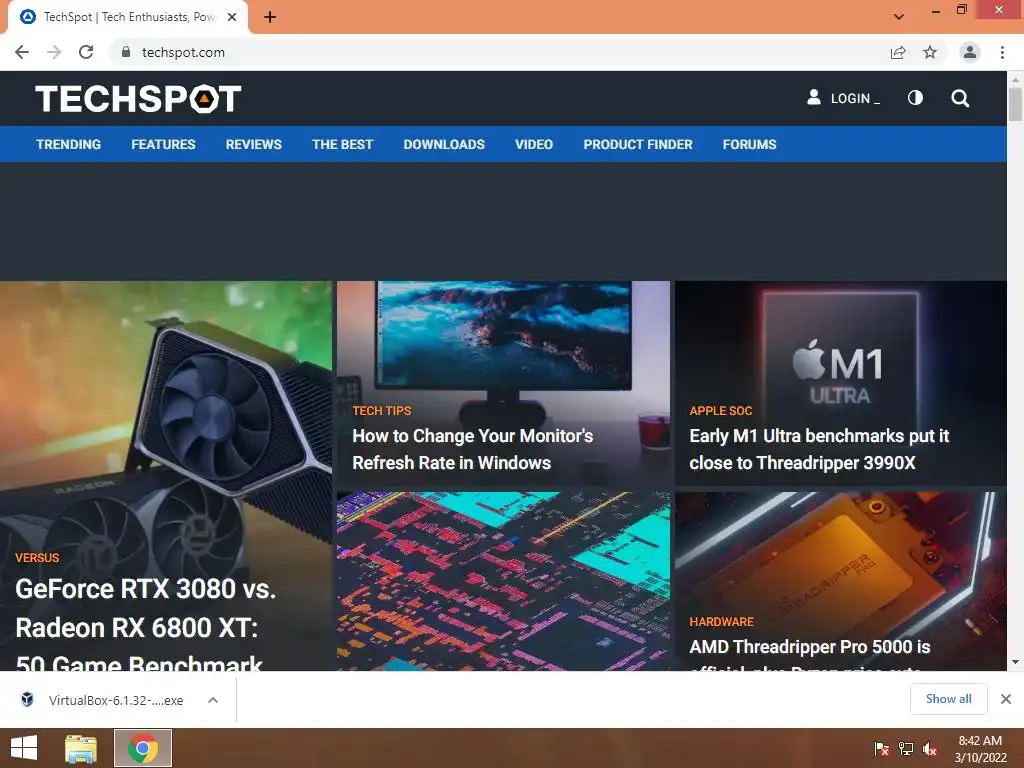Click the APPLE SOC category label
The width and height of the screenshot is (1024, 768).
(720, 410)
